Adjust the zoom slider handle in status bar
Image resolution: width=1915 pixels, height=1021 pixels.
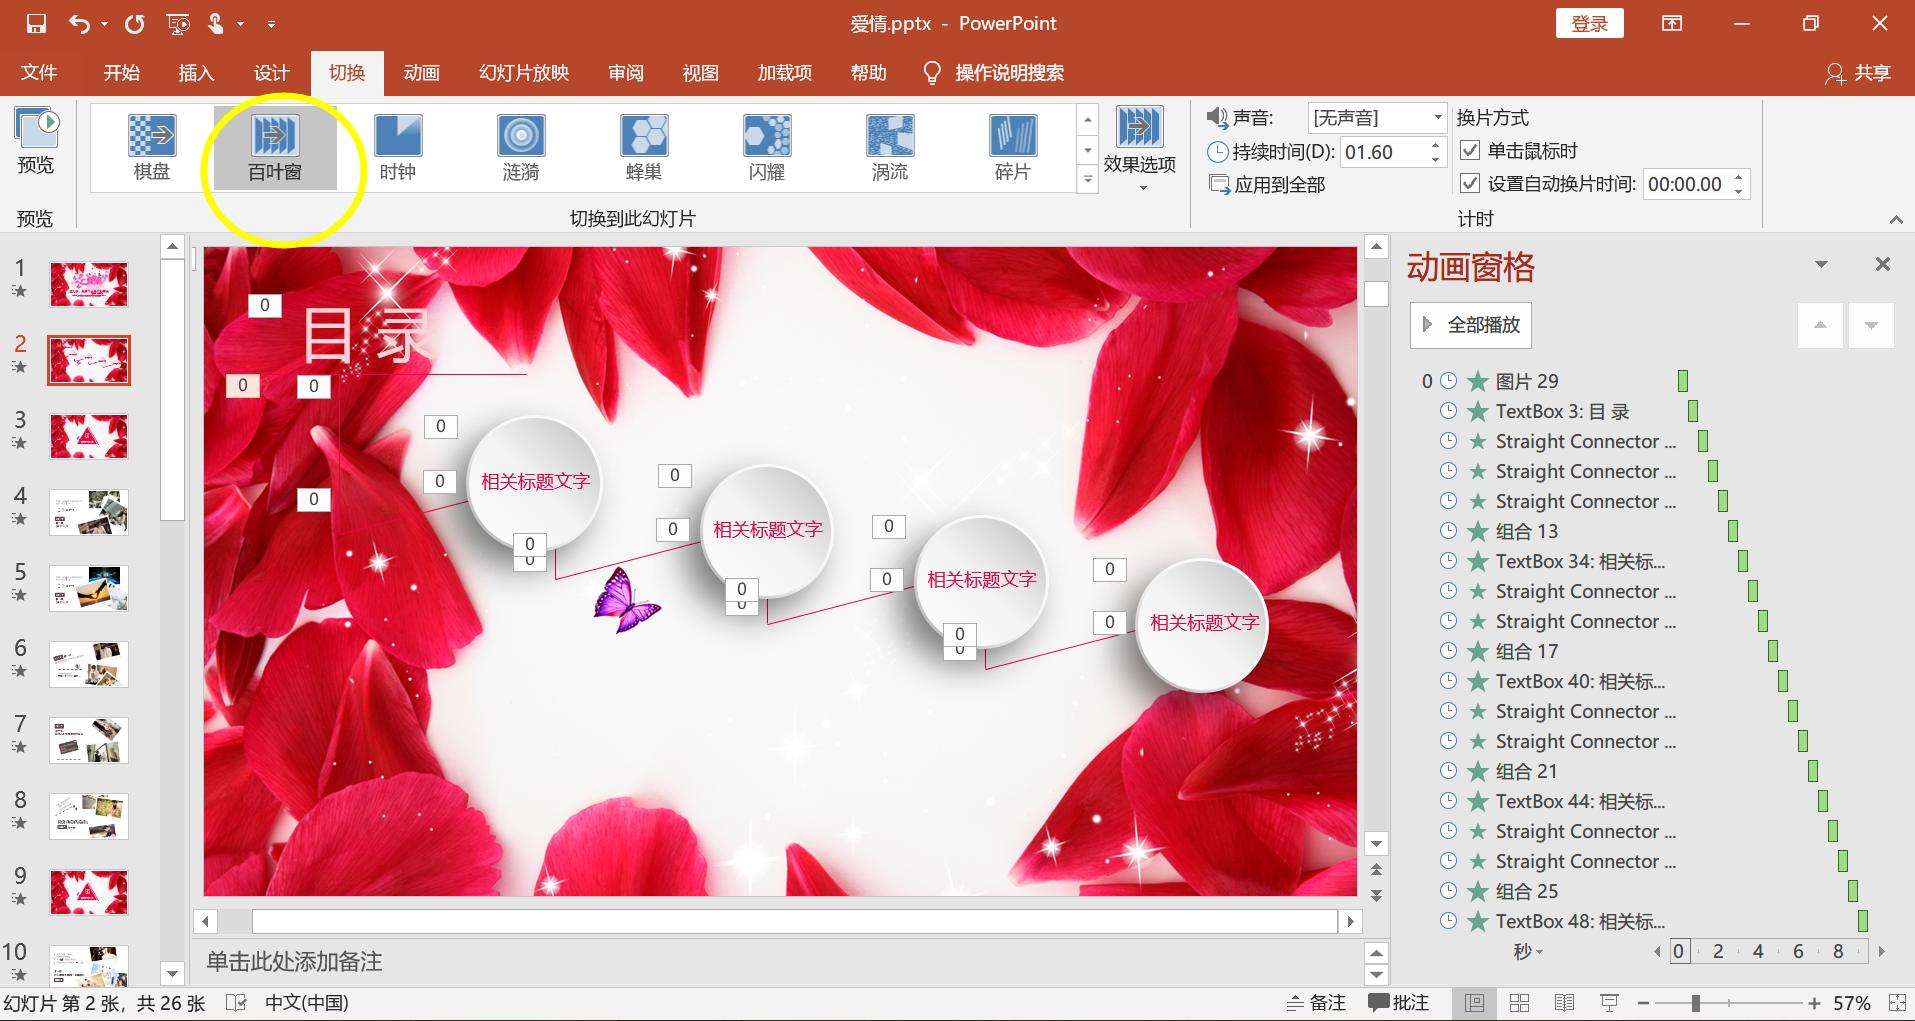coord(1696,1003)
